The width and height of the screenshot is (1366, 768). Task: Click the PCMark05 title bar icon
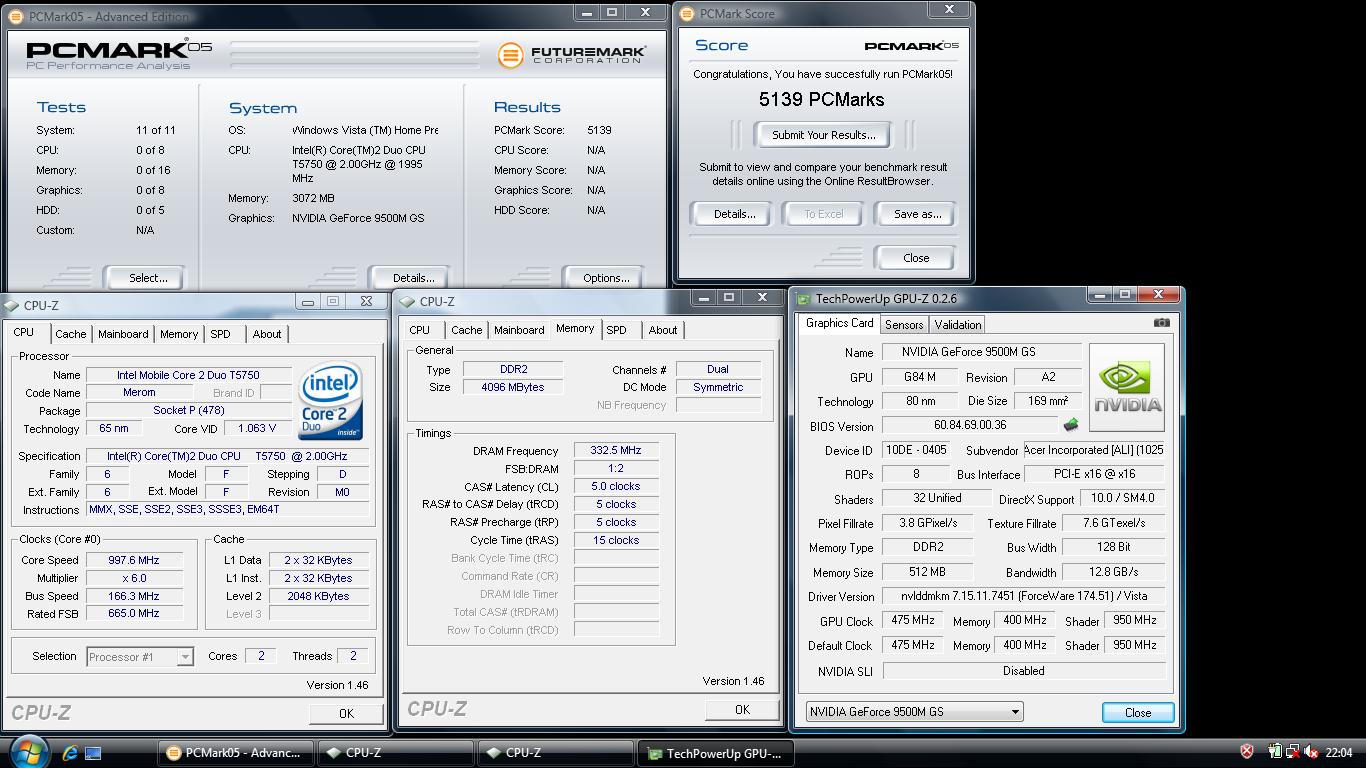pos(15,17)
